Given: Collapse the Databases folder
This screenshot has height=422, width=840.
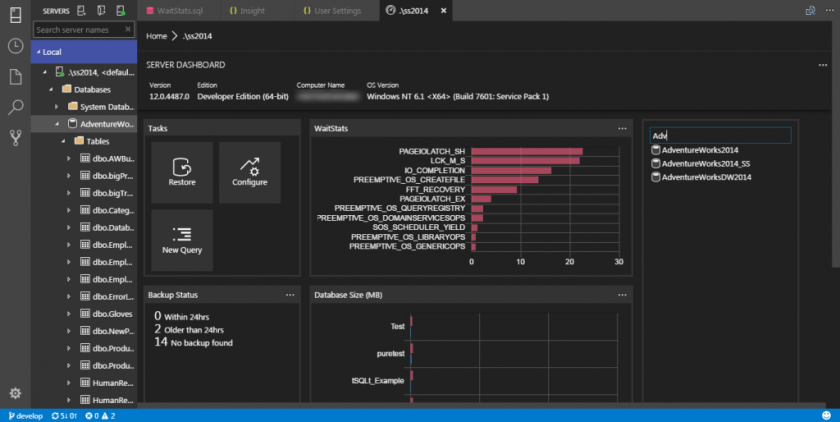Looking at the screenshot, I should click(x=51, y=89).
